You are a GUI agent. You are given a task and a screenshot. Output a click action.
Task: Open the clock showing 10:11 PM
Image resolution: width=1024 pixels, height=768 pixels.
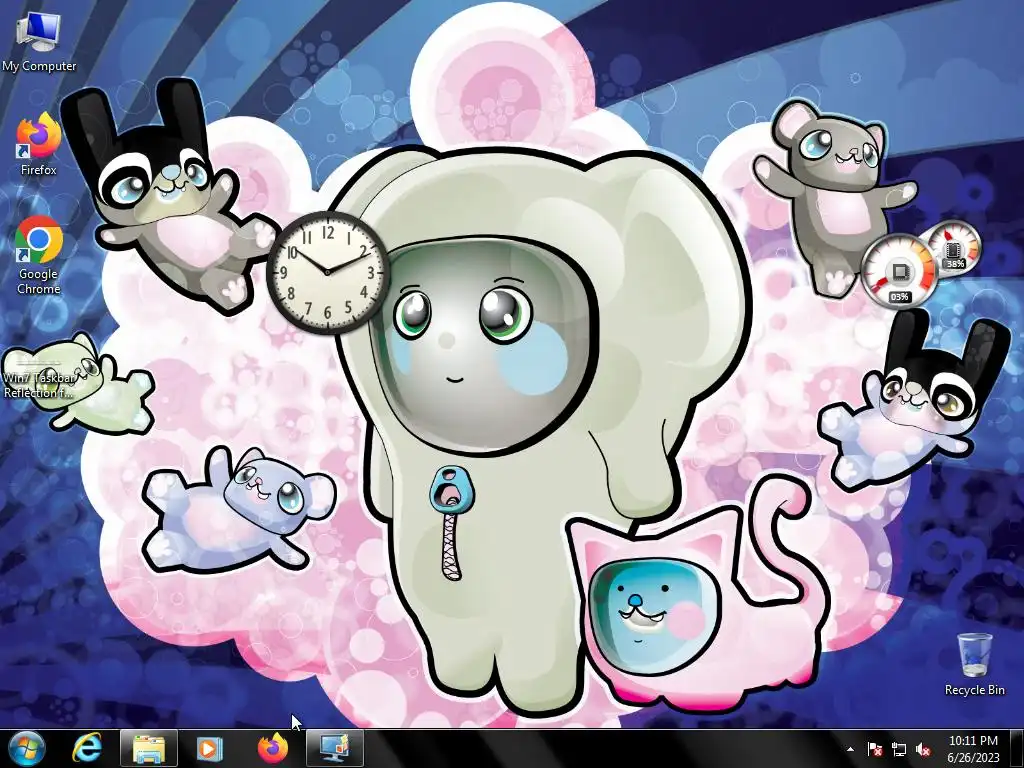(973, 741)
